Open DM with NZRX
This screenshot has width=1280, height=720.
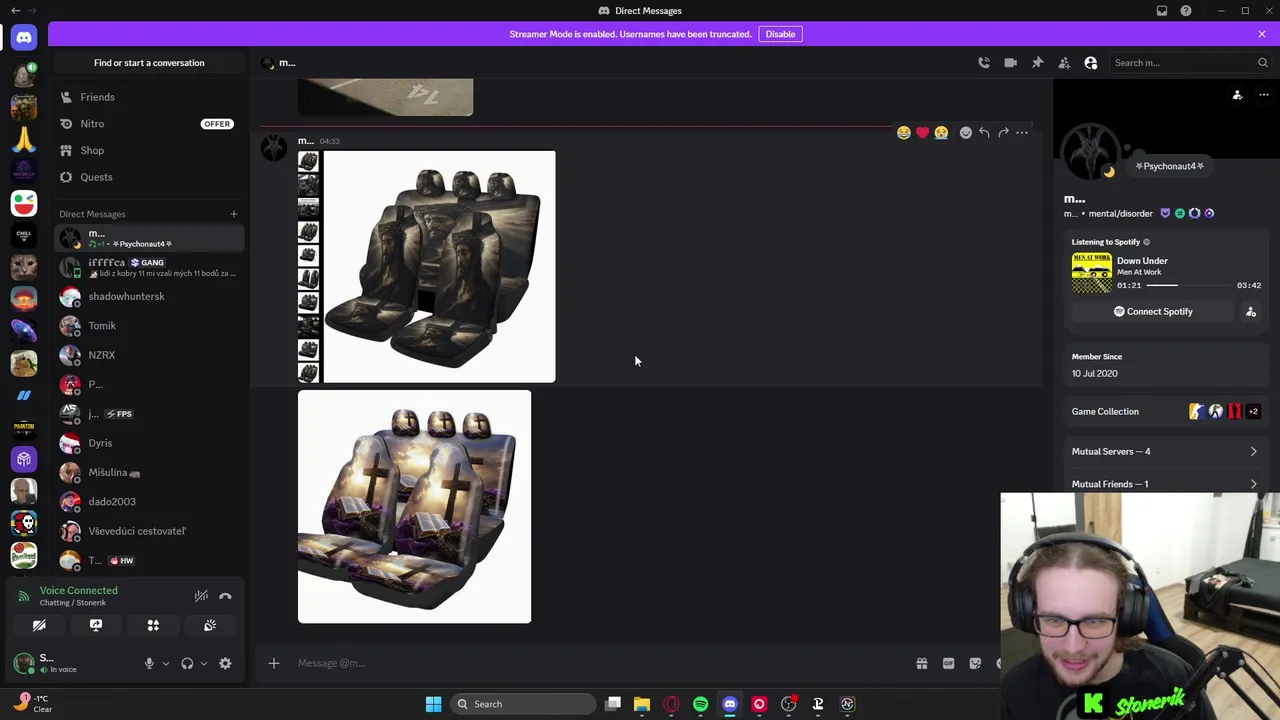(149, 355)
